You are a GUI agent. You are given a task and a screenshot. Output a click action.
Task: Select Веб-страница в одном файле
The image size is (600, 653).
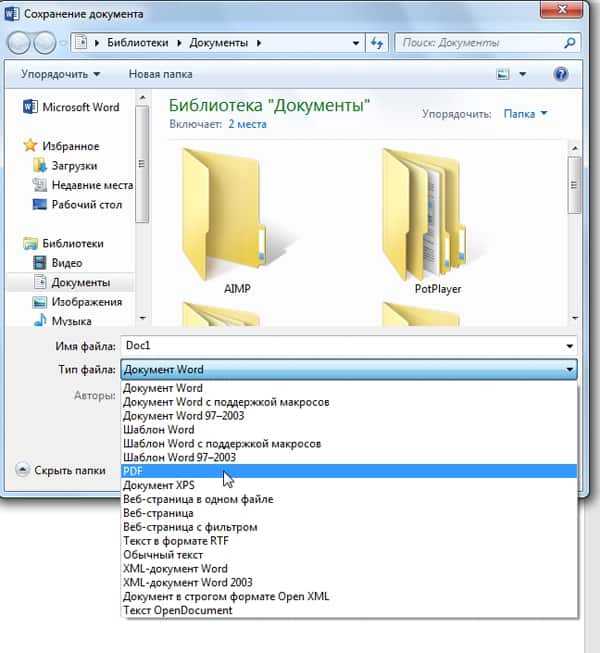click(349, 499)
